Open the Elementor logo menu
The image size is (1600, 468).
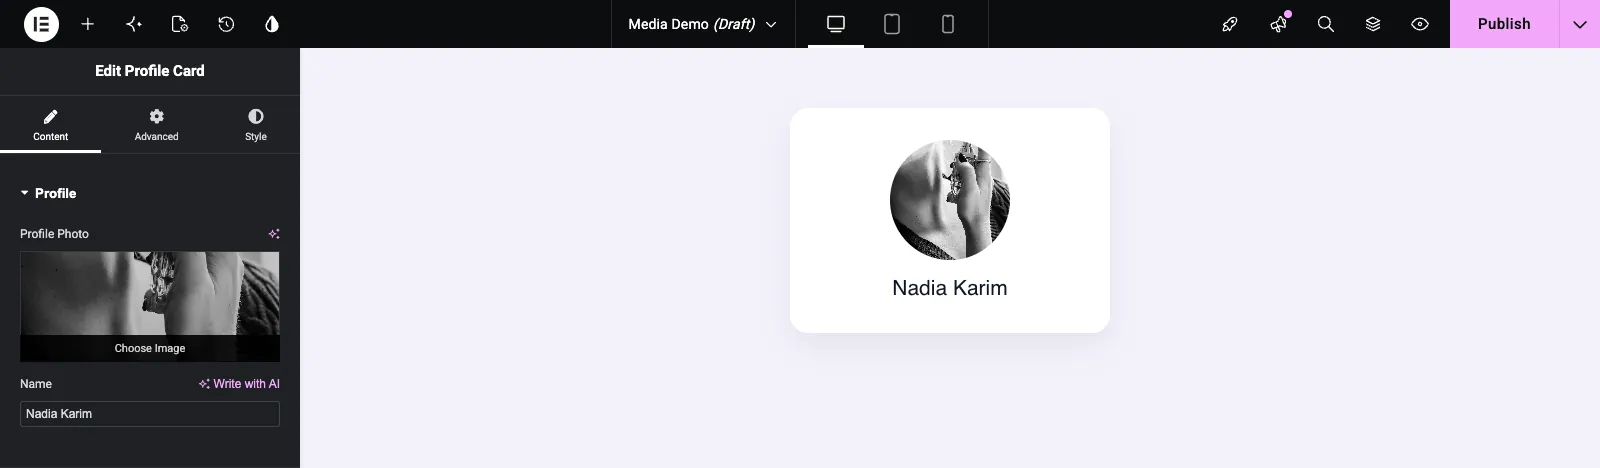click(x=41, y=24)
